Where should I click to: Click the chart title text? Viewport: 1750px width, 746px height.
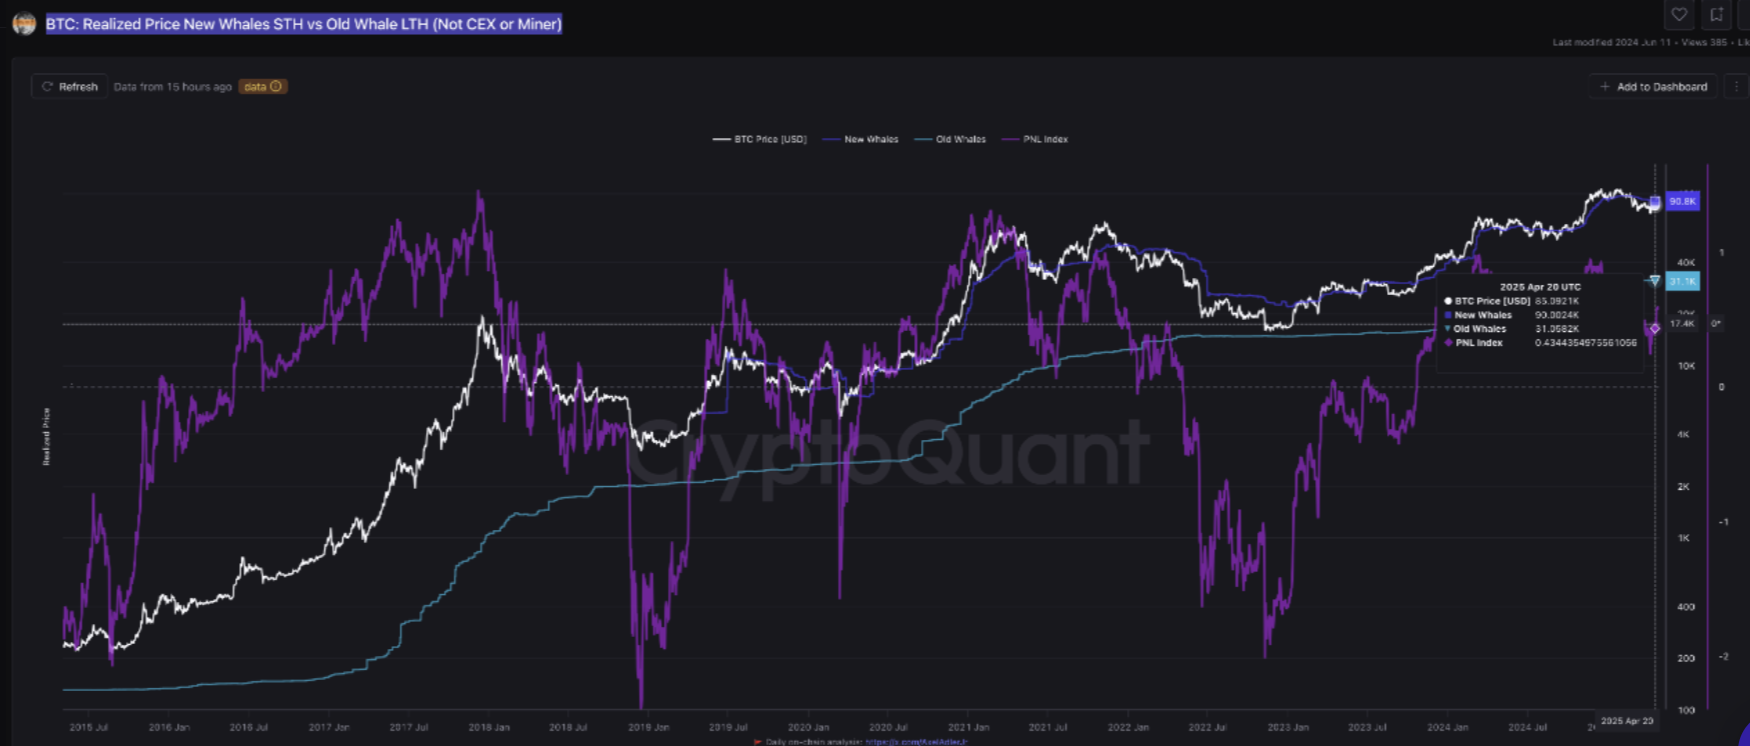point(304,24)
